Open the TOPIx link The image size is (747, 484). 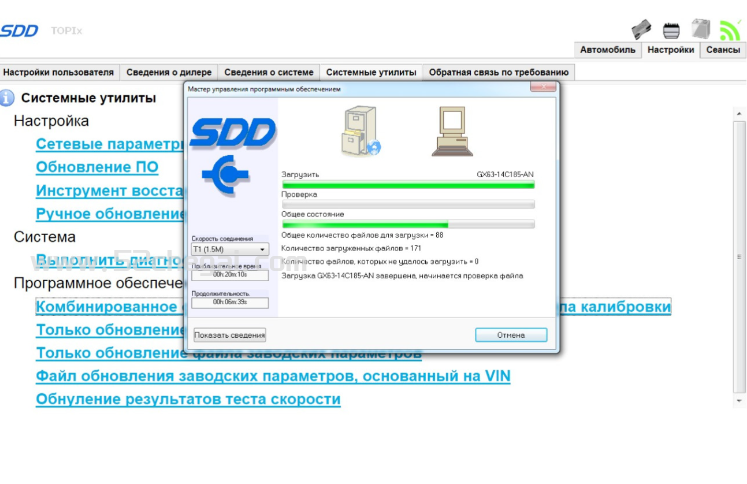[x=67, y=31]
